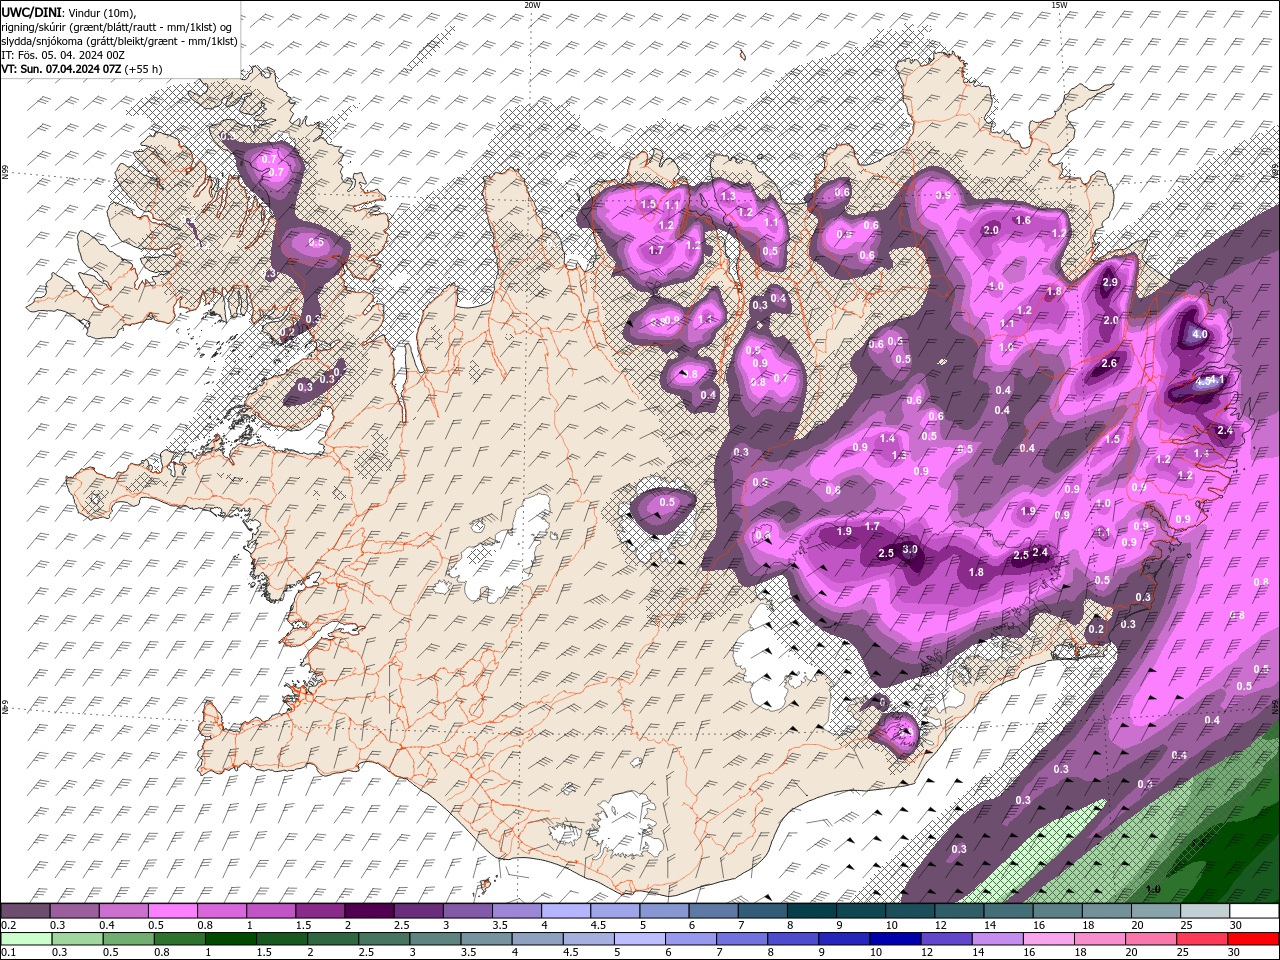Select the darkest purple 2–2.5 swatch in upper legend

tap(368, 911)
